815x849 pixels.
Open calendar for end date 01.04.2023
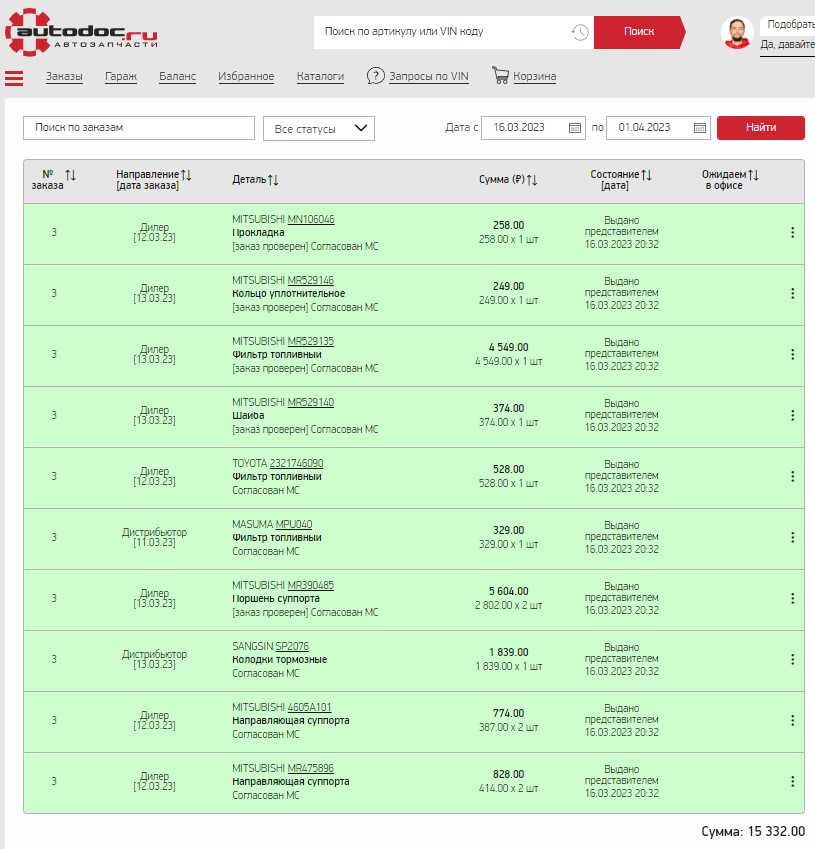[700, 128]
